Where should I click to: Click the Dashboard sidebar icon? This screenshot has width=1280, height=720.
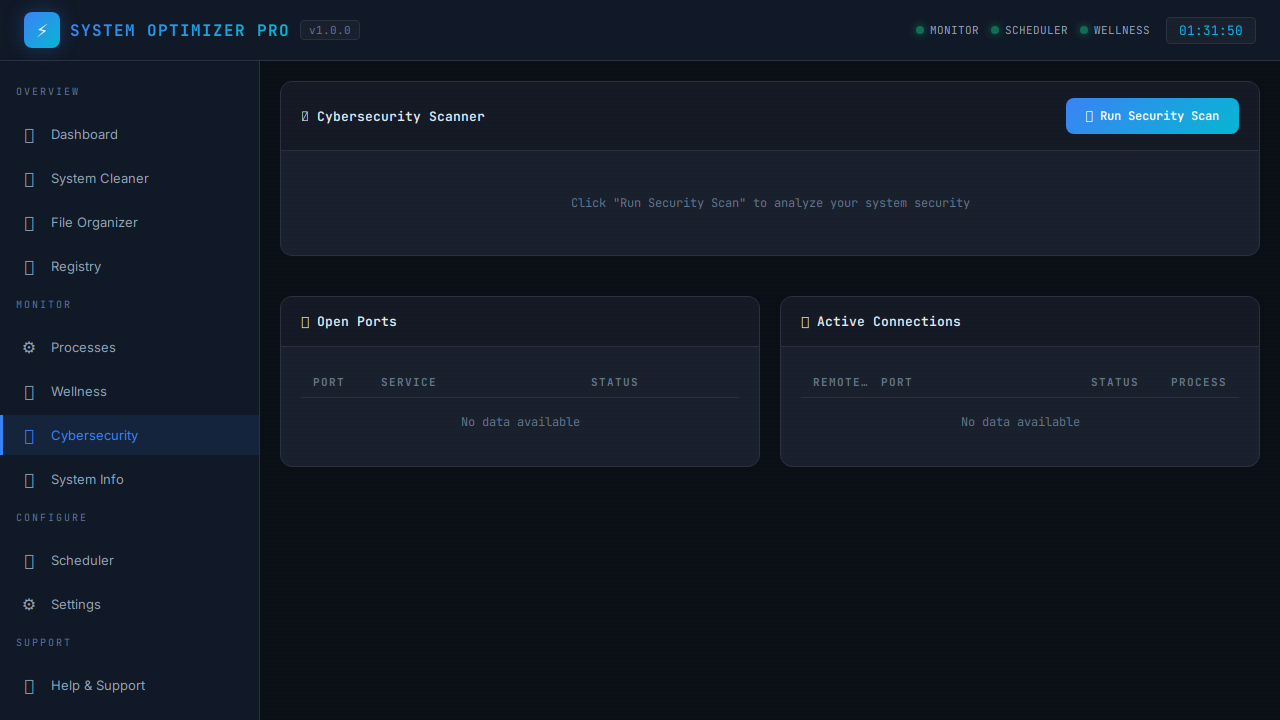29,135
